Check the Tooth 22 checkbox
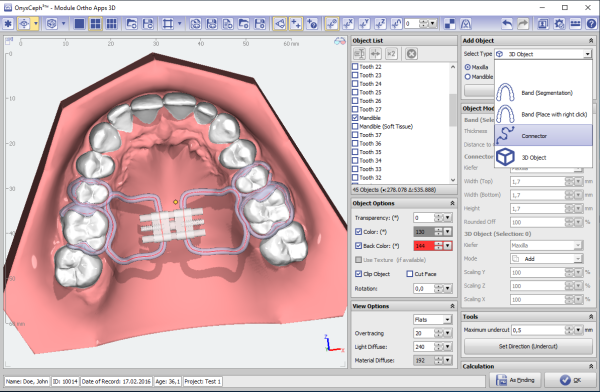Viewport: 600px width, 392px height. click(x=355, y=67)
